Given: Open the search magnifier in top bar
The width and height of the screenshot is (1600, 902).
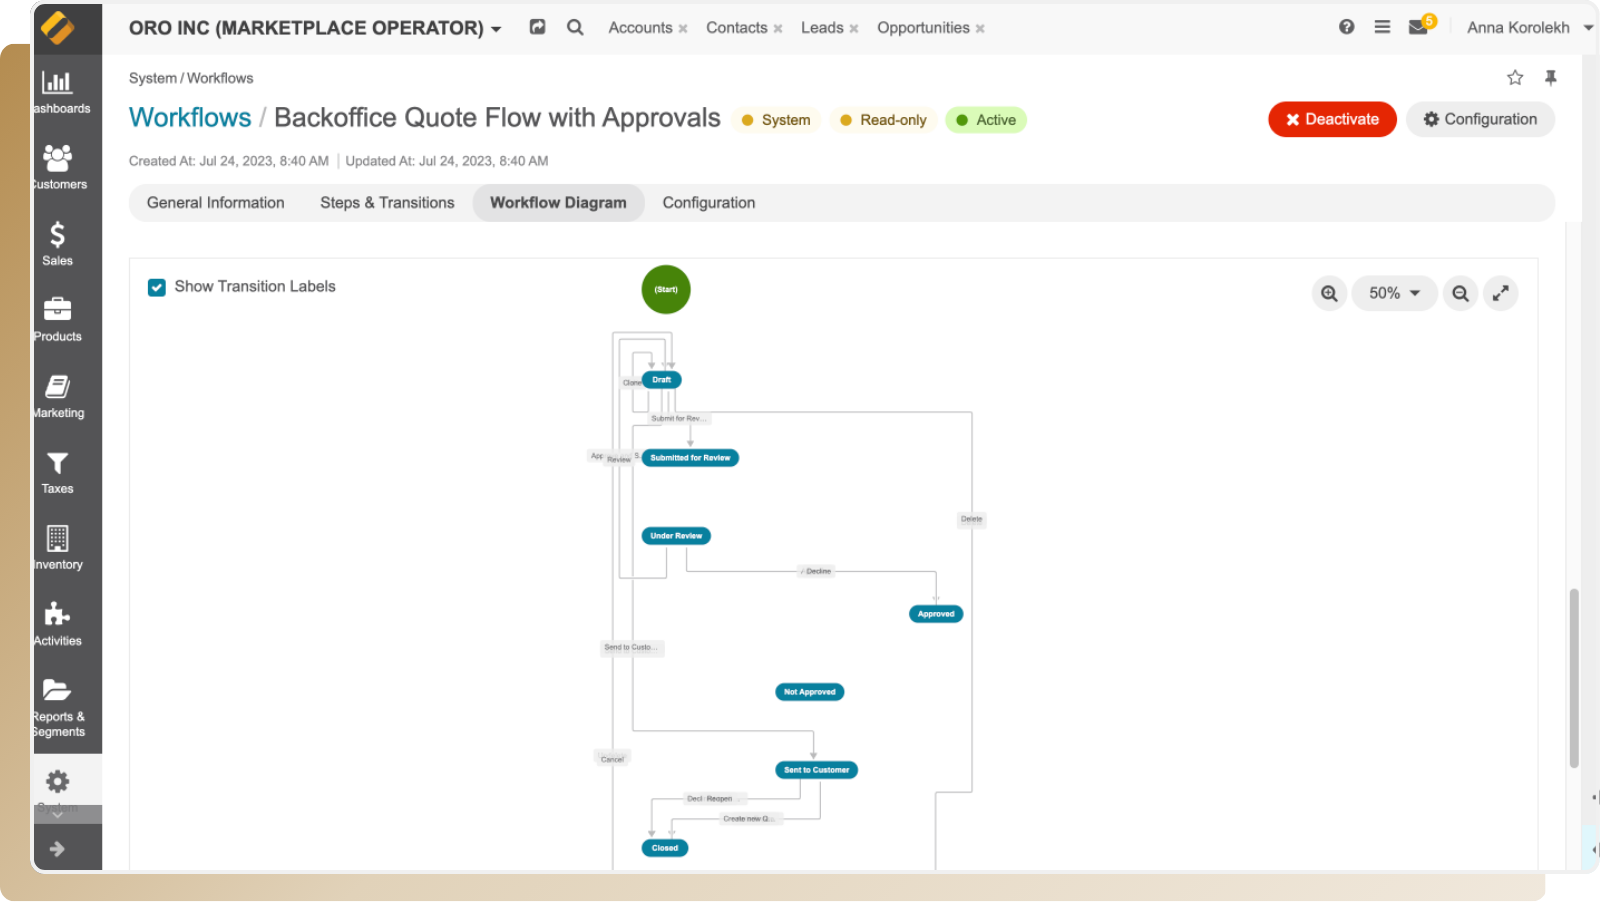Looking at the screenshot, I should tap(575, 27).
